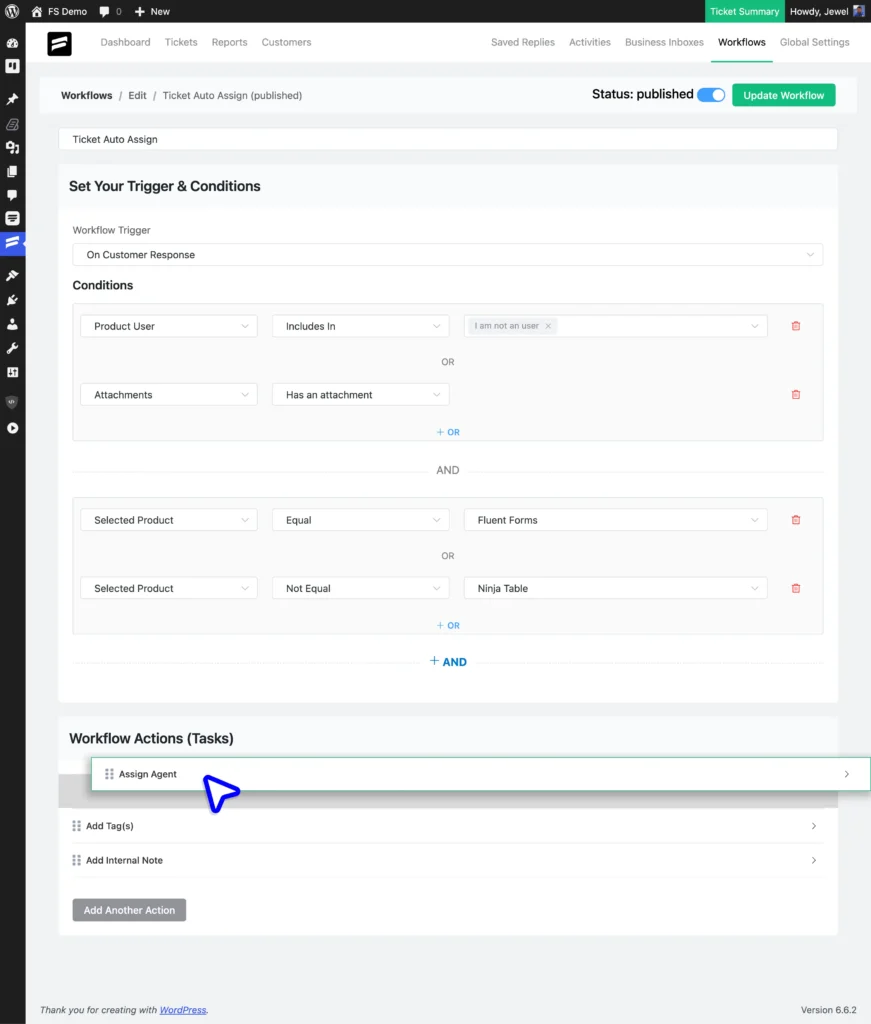Click the user avatar beside Howdy, Jewel

click(859, 11)
